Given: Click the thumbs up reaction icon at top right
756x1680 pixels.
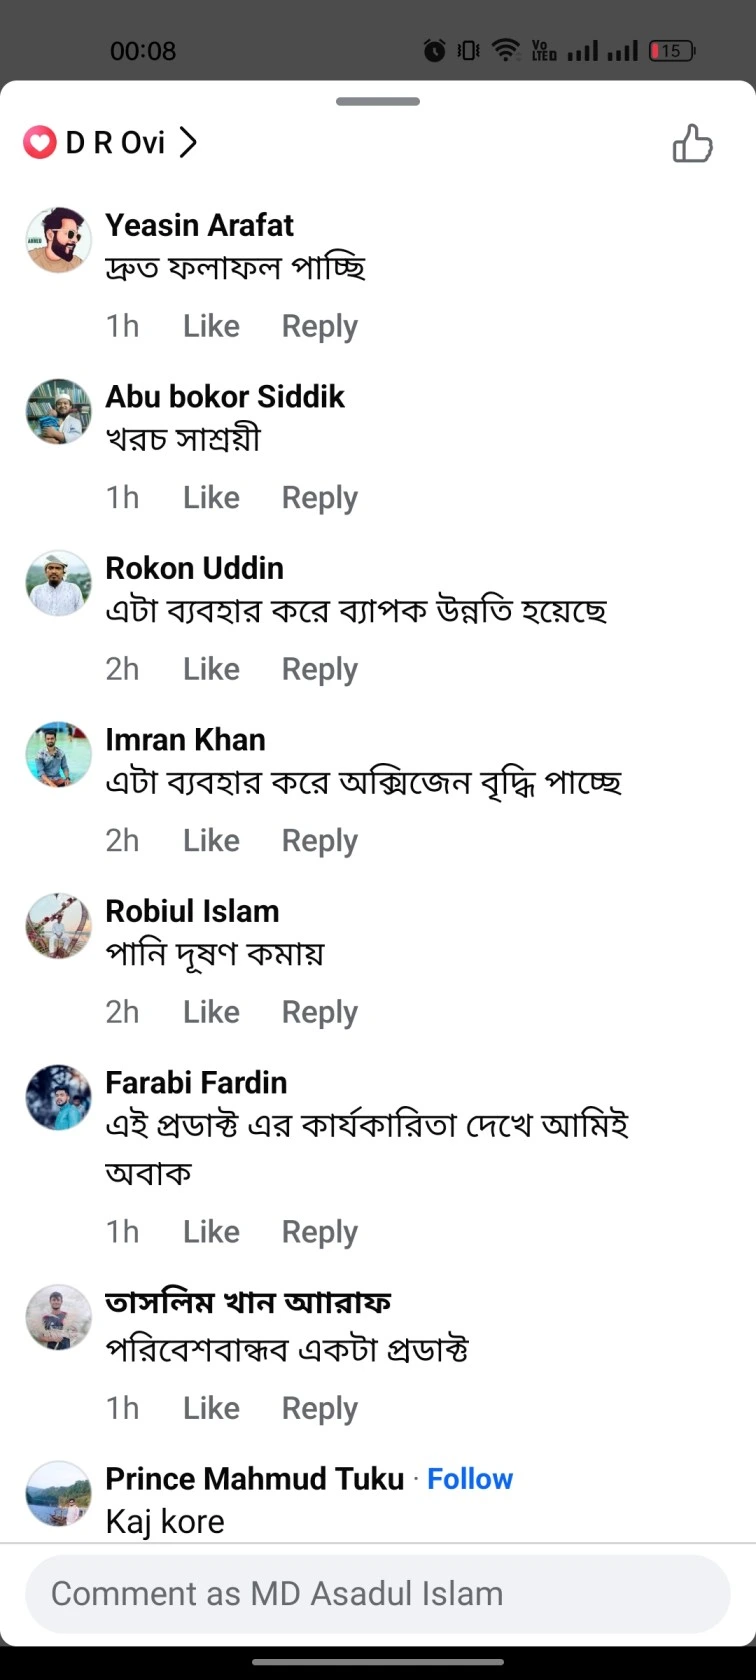Looking at the screenshot, I should (693, 144).
